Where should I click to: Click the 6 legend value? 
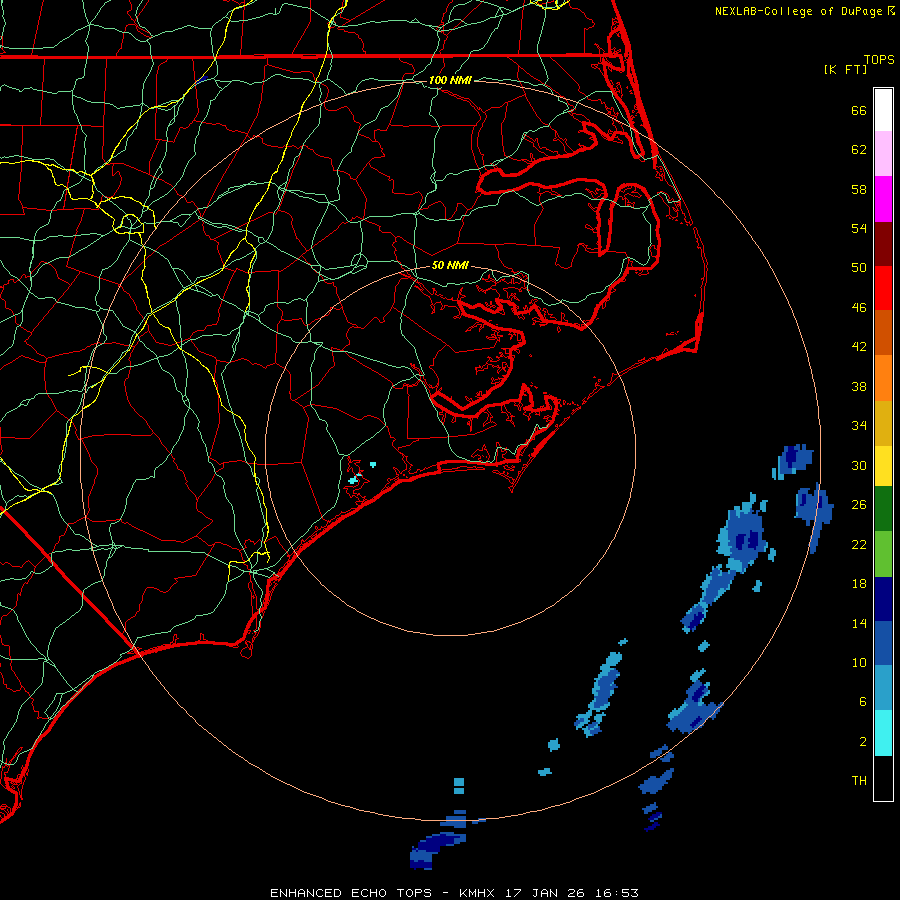pyautogui.click(x=863, y=702)
